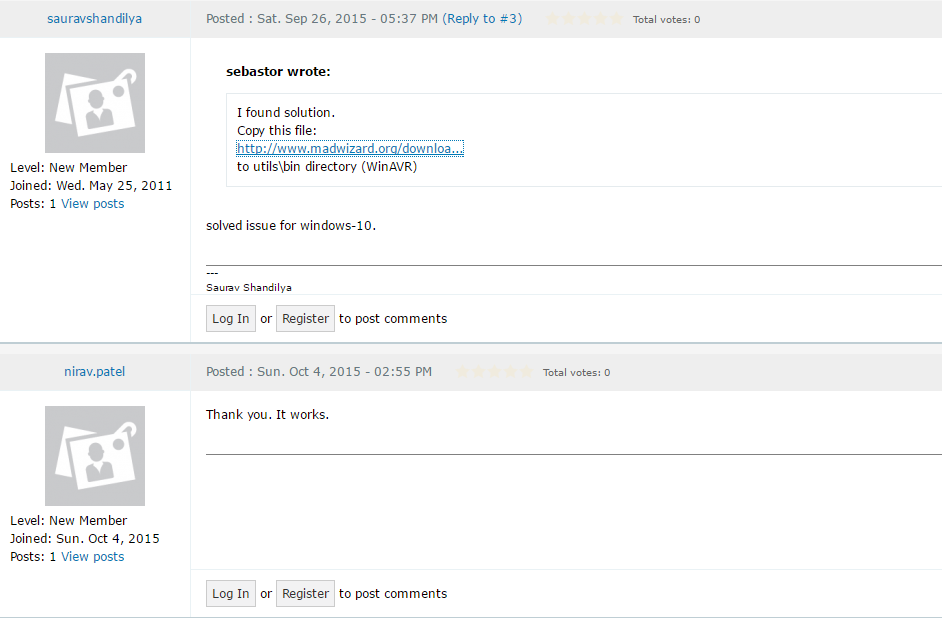
Task: Open sauravshandilya's user profile link
Action: tap(94, 19)
